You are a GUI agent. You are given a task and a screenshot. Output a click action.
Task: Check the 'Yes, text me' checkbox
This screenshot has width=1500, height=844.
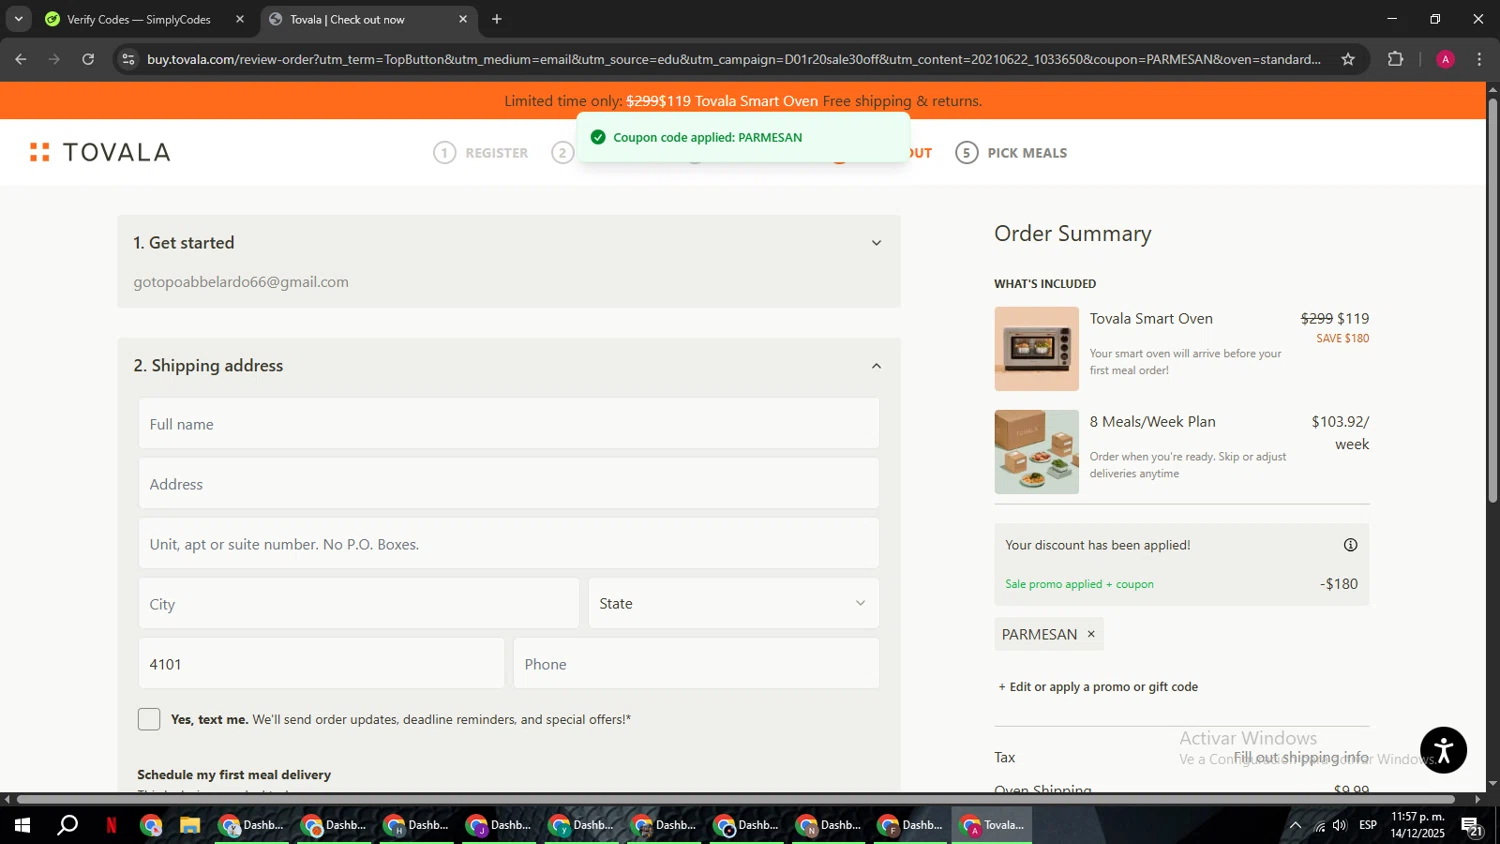click(x=149, y=719)
